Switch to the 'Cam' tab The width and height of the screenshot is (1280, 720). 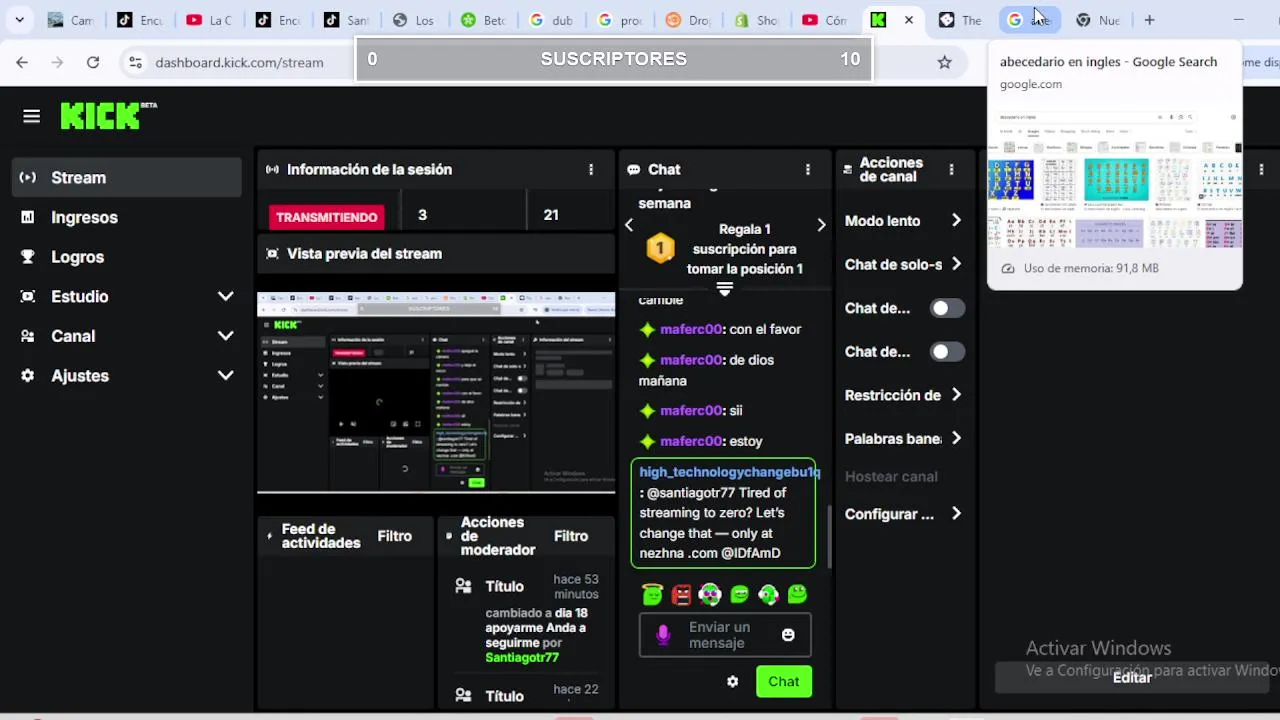70,20
